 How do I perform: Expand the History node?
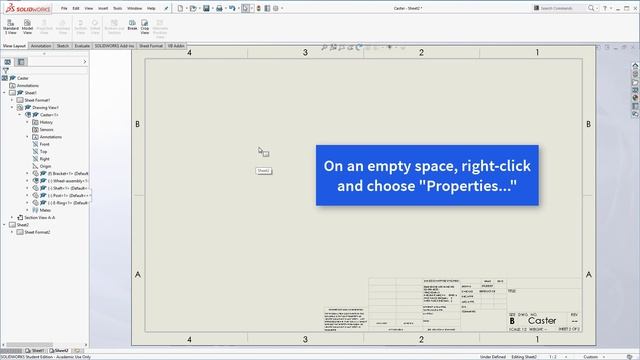tap(27, 122)
